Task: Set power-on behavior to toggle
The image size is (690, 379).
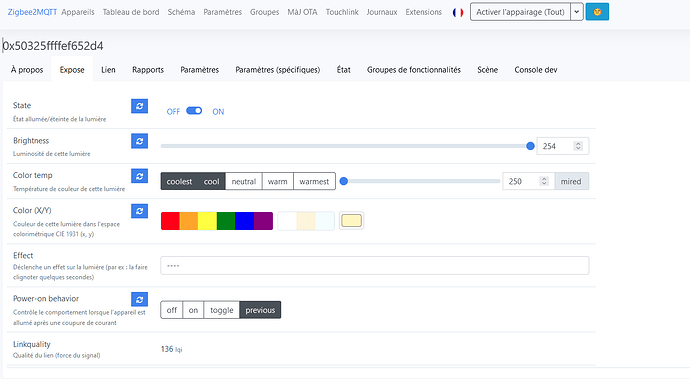Action: (222, 310)
